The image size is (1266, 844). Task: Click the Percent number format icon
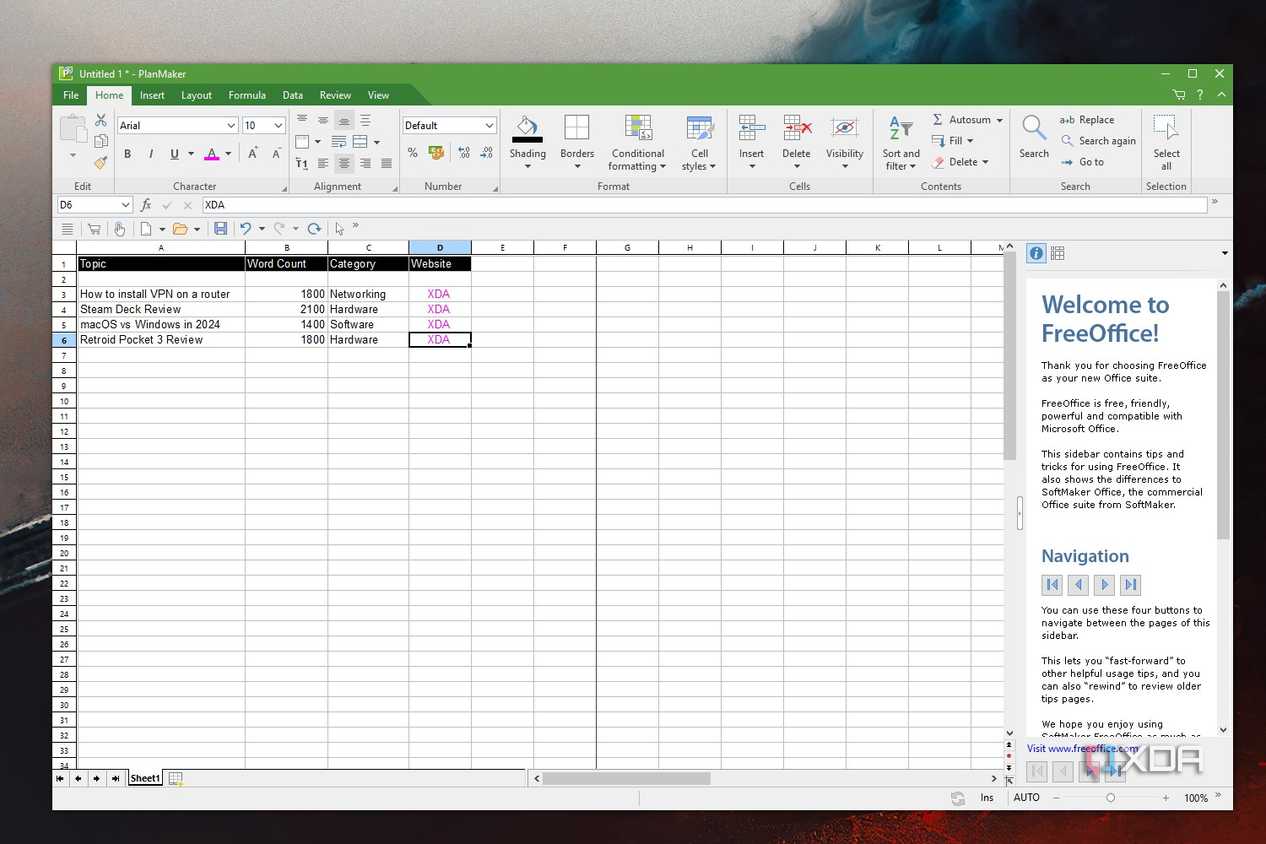click(412, 153)
